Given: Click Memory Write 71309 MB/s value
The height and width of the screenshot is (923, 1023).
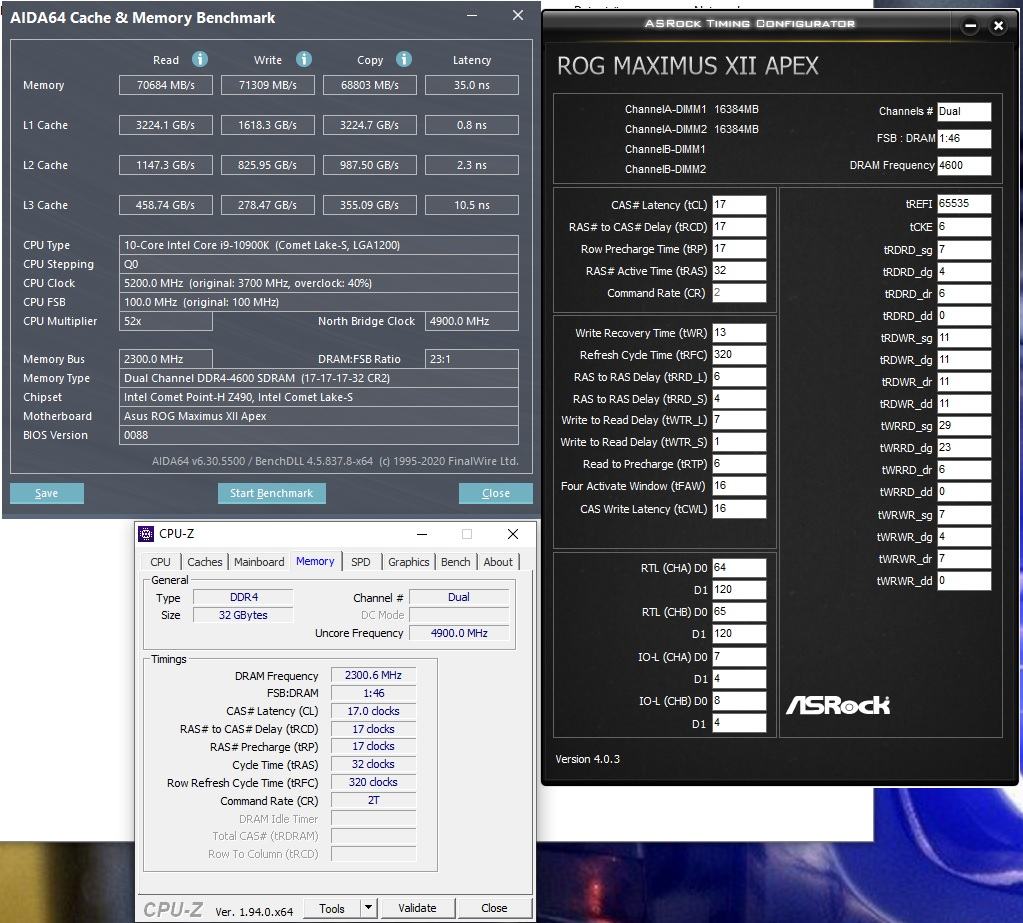Looking at the screenshot, I should pyautogui.click(x=267, y=85).
